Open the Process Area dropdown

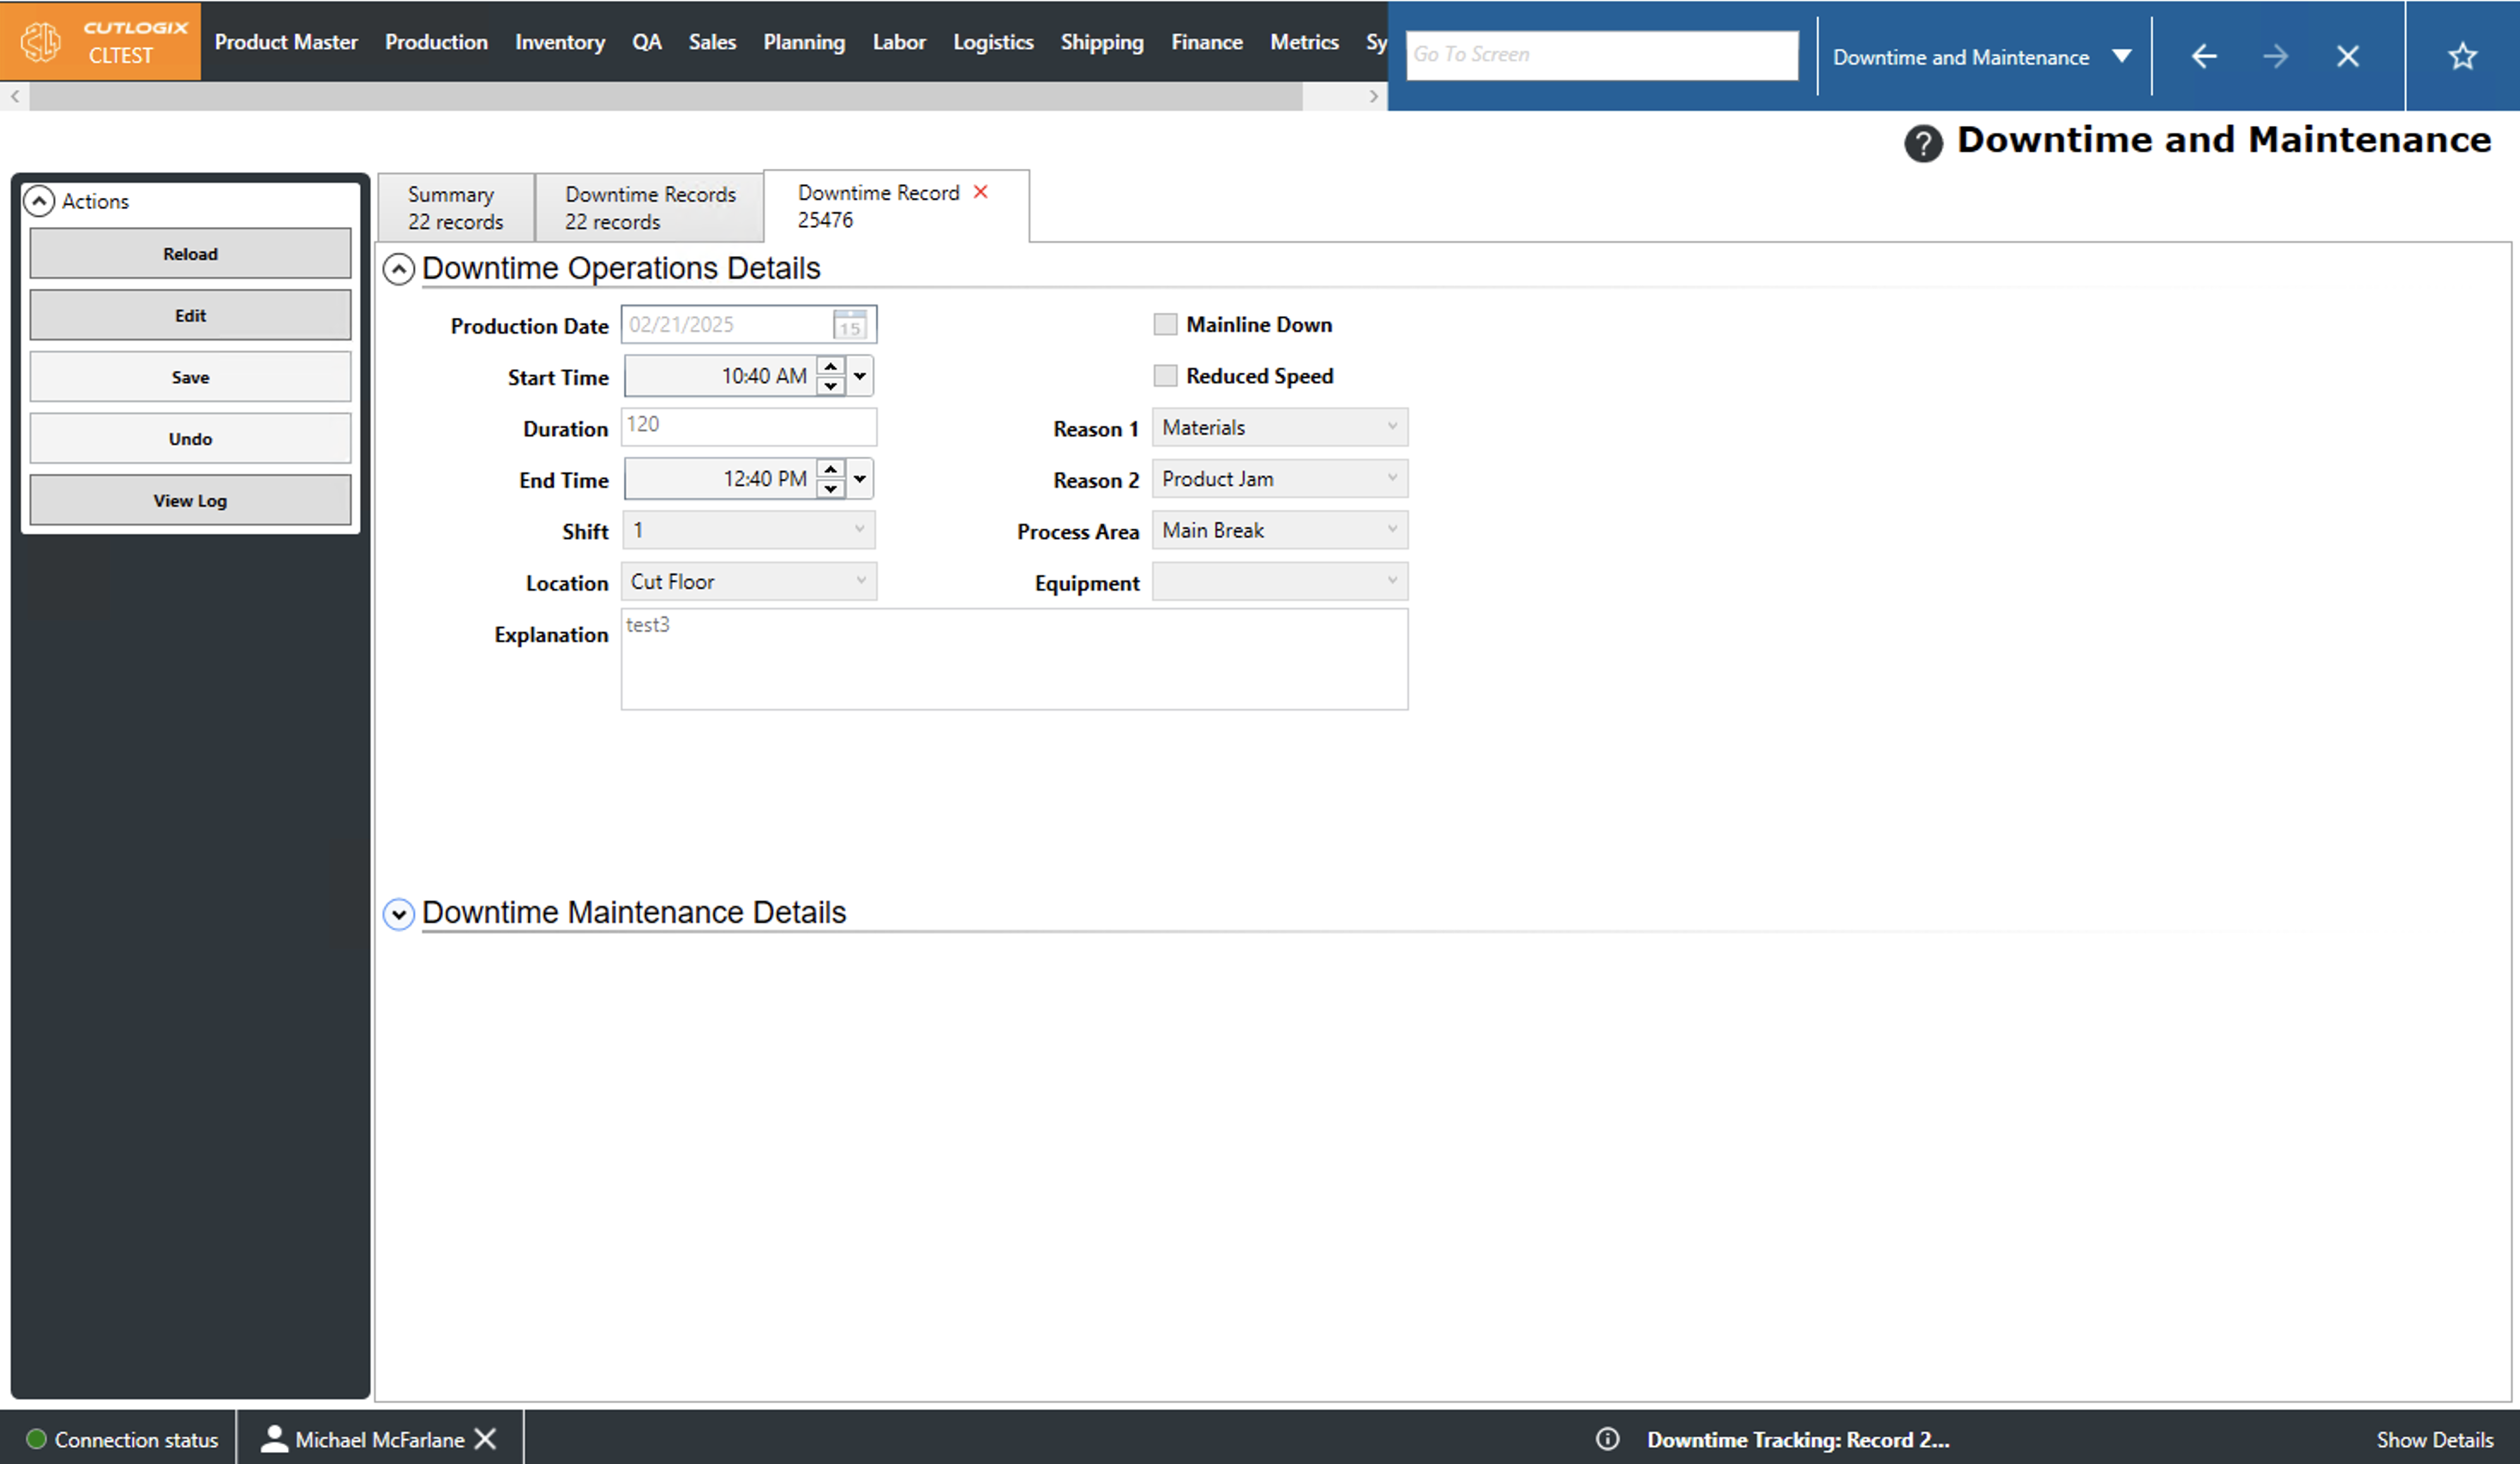(1280, 531)
